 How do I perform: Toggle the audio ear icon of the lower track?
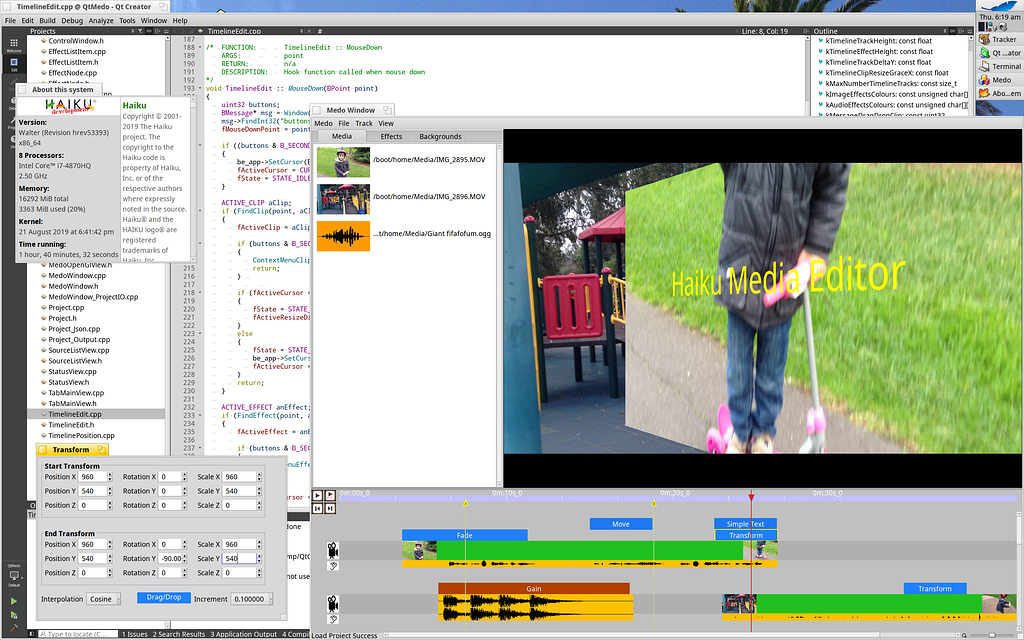click(333, 619)
